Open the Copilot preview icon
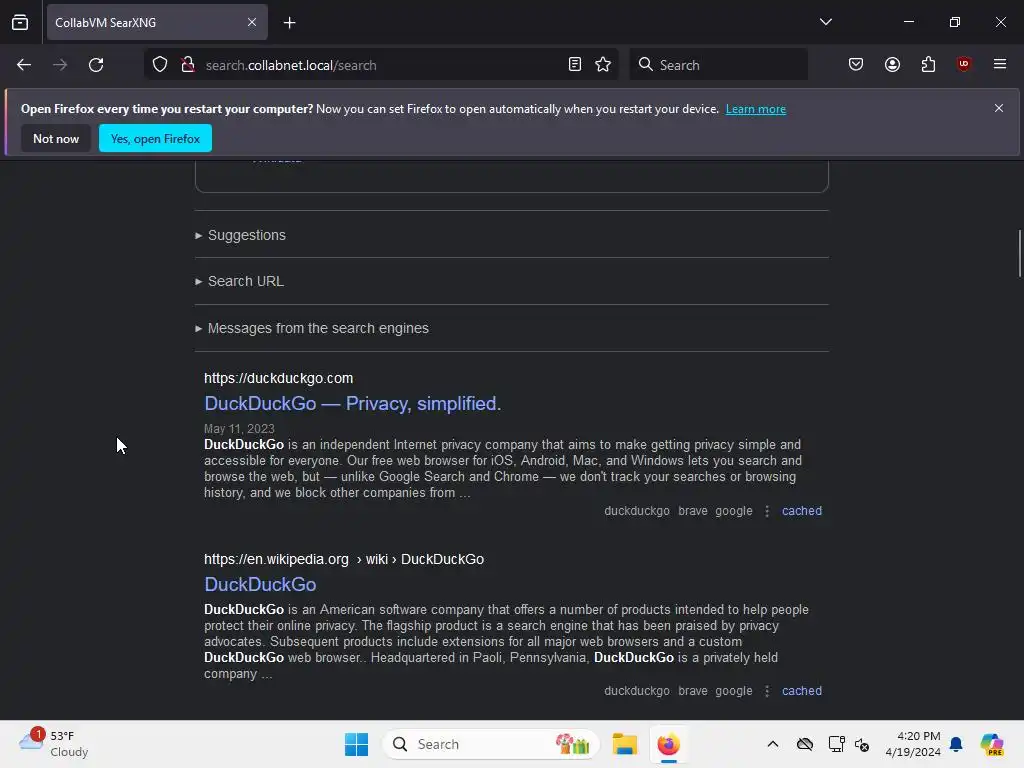Screen dimensions: 1024x768 tap(992, 744)
